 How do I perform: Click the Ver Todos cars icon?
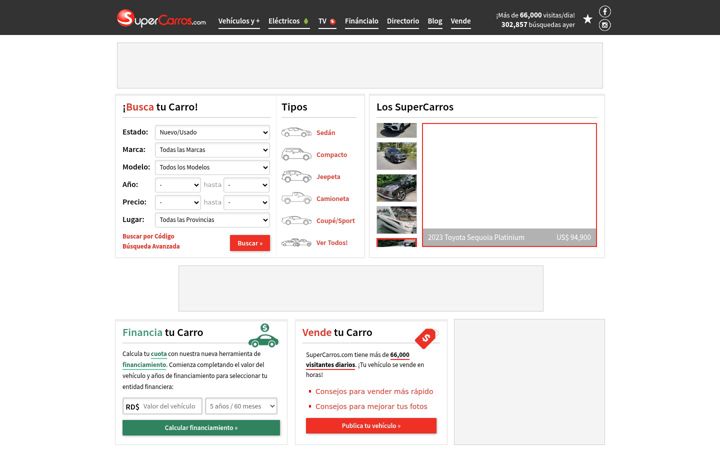296,242
